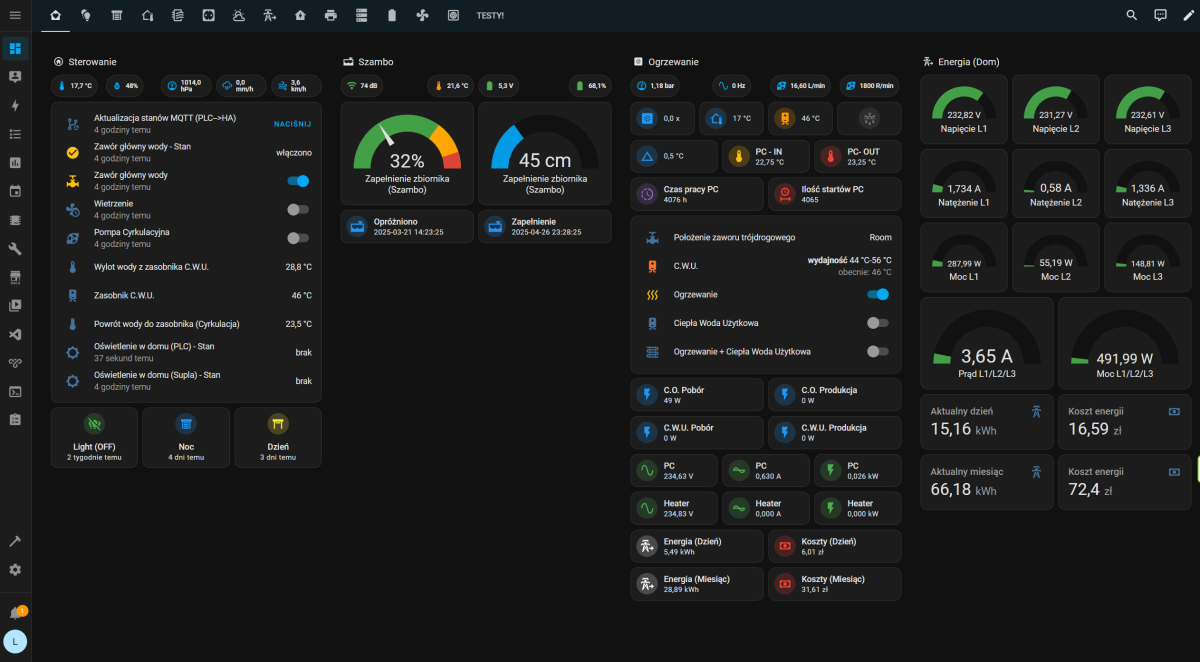Viewport: 1200px width, 662px height.
Task: Click the Noc scene button
Action: pos(186,436)
